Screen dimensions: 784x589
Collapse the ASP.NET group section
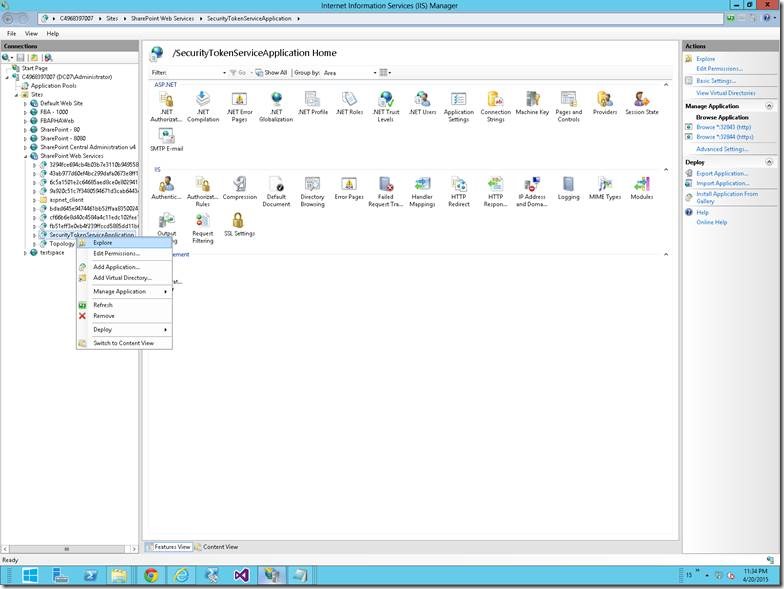[x=666, y=84]
